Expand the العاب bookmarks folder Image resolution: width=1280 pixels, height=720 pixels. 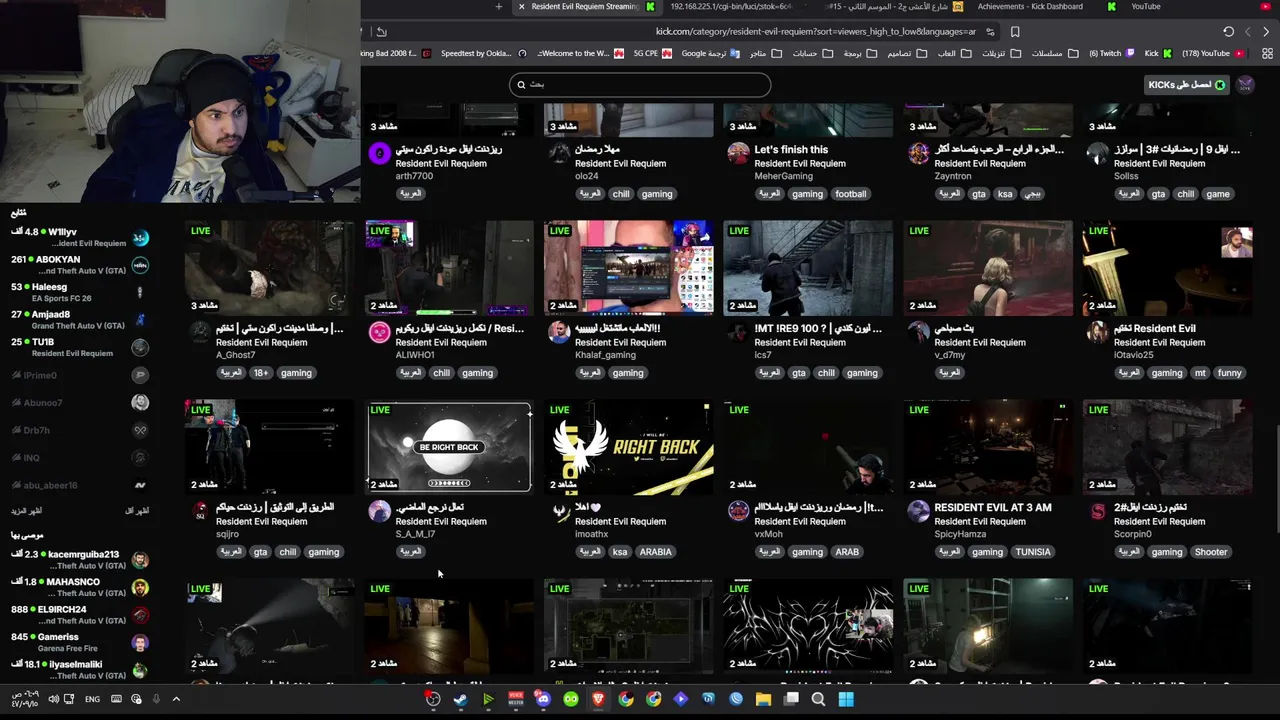click(x=953, y=54)
